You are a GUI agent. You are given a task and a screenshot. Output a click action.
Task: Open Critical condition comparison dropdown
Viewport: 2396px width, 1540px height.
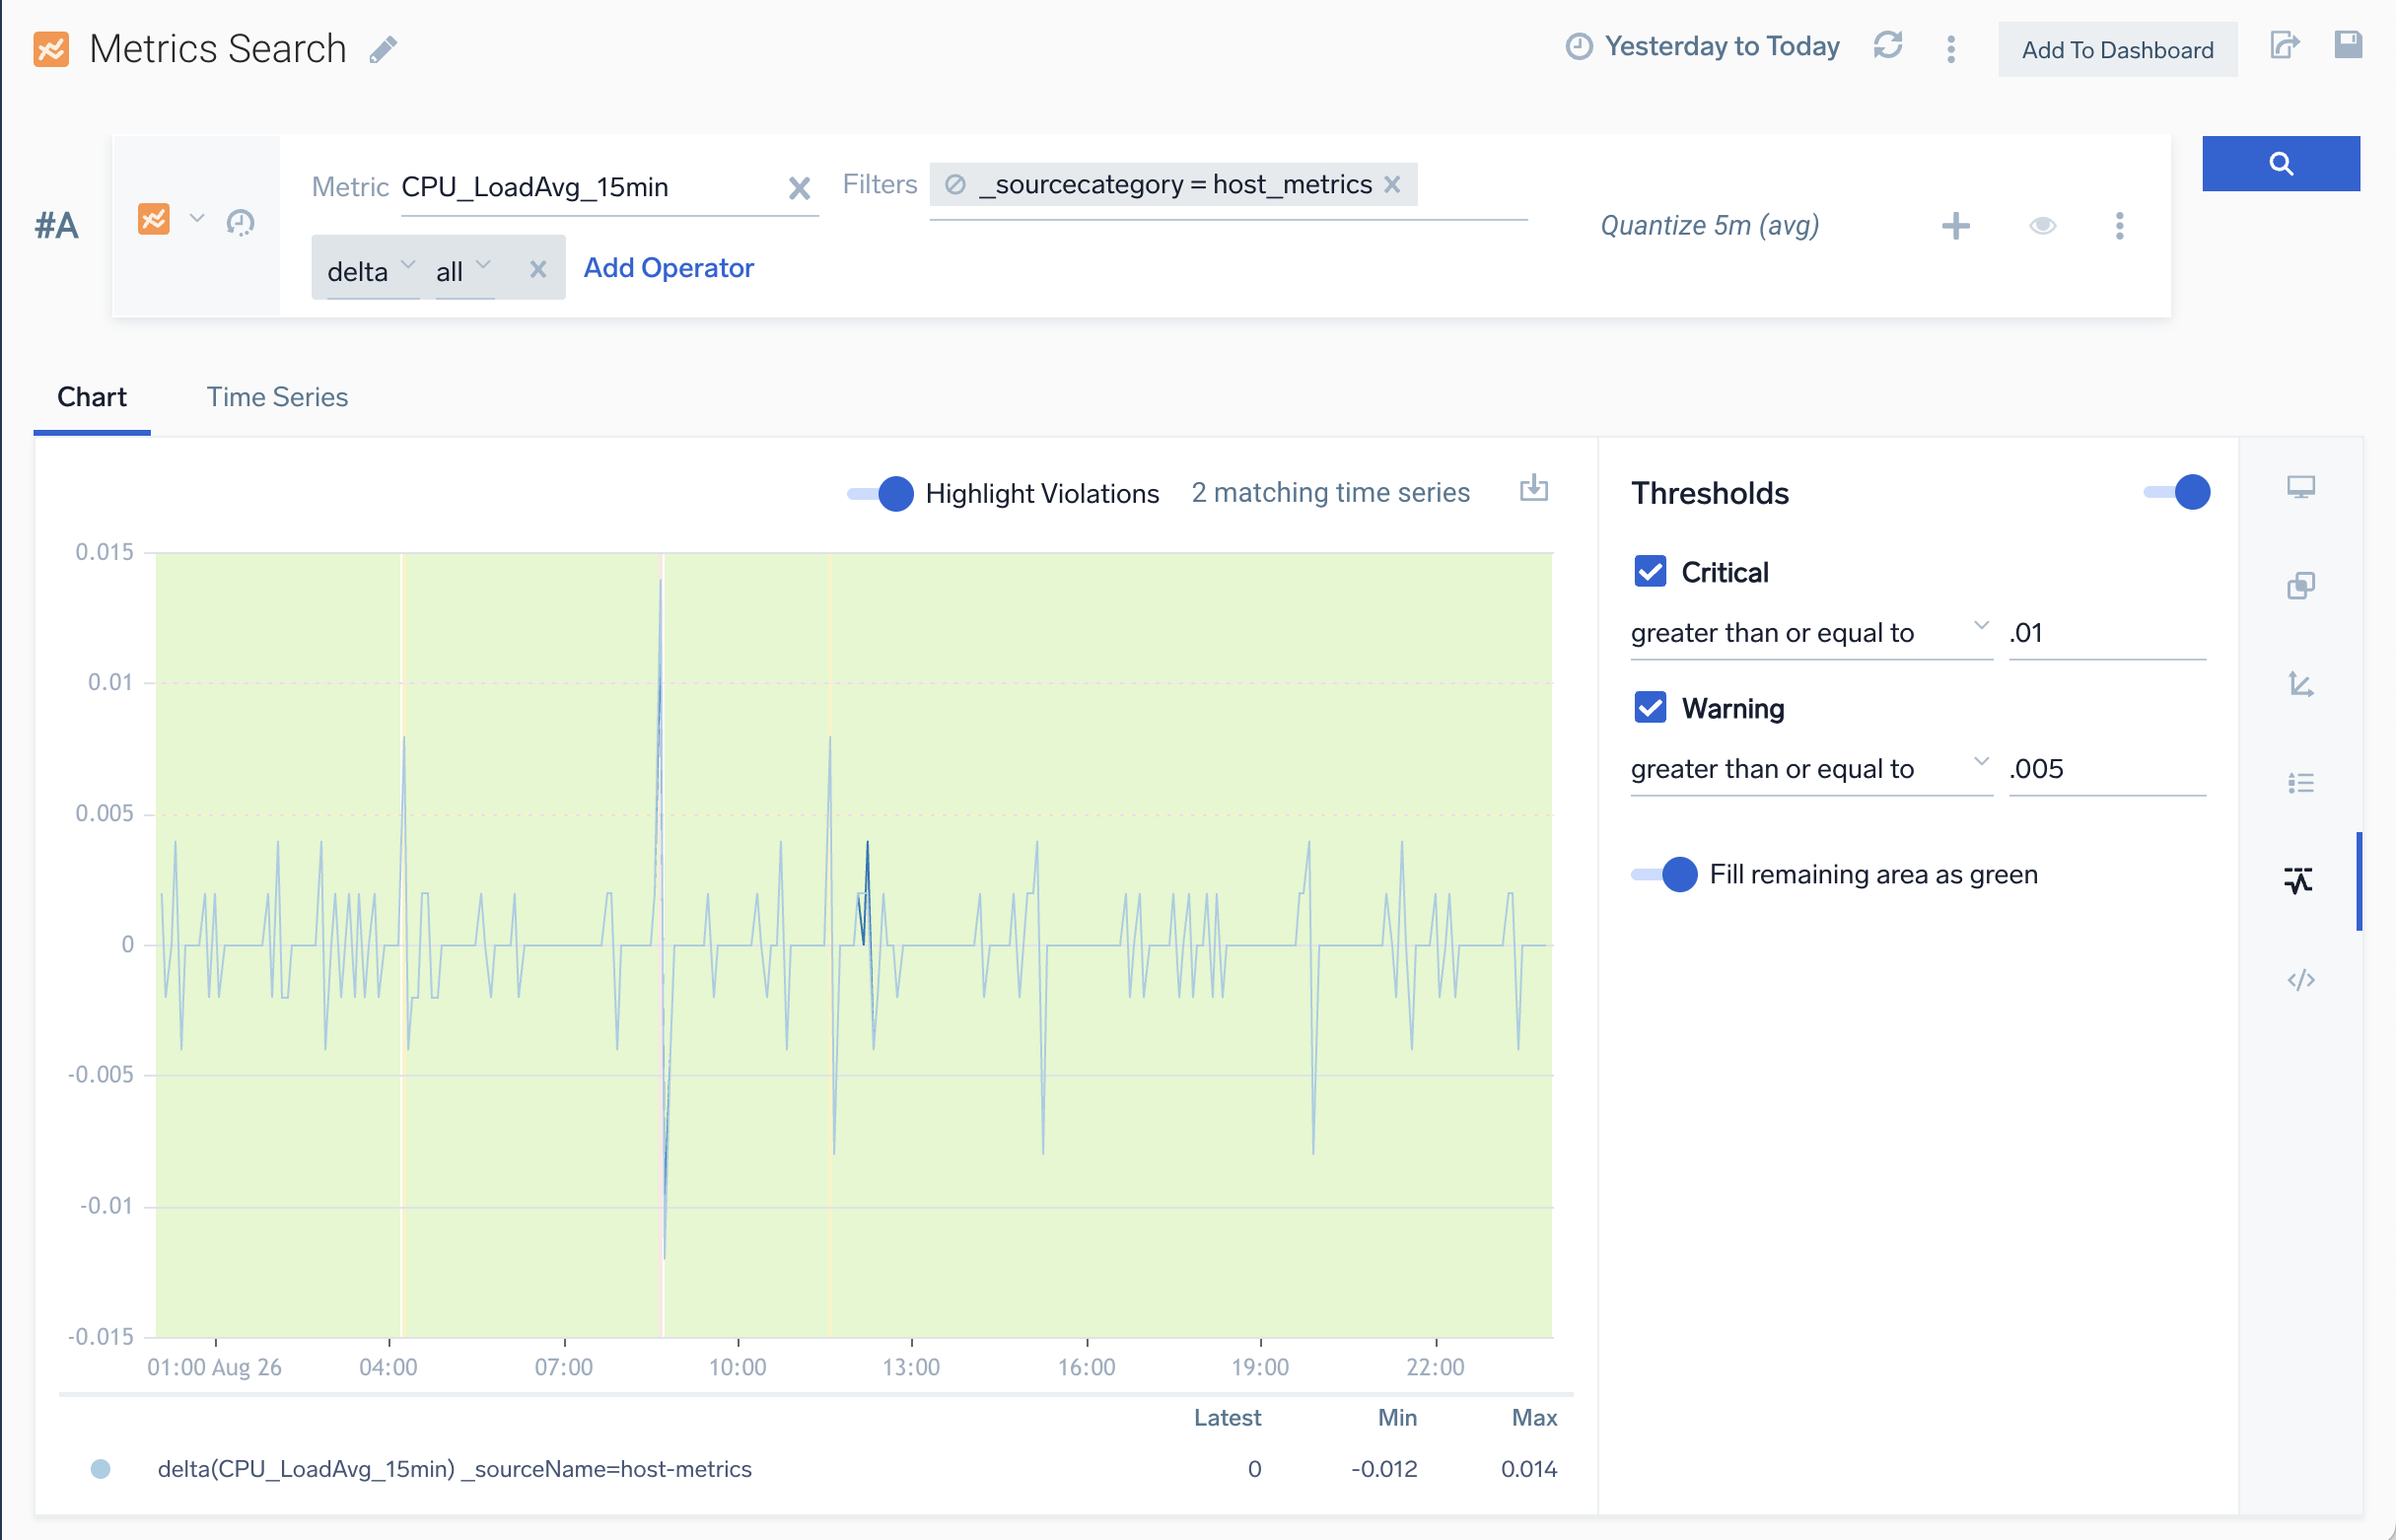click(x=1810, y=633)
